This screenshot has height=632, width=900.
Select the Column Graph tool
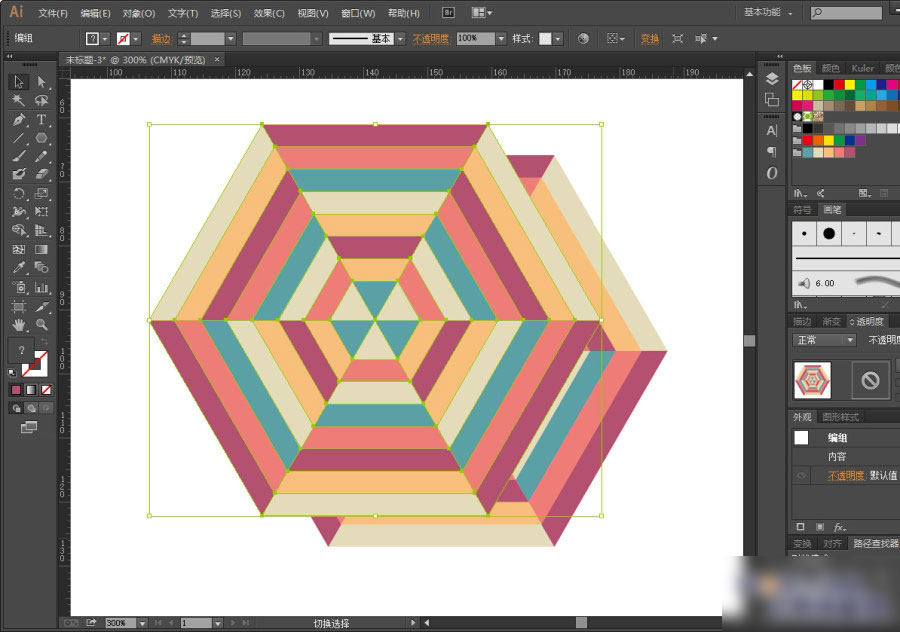41,287
